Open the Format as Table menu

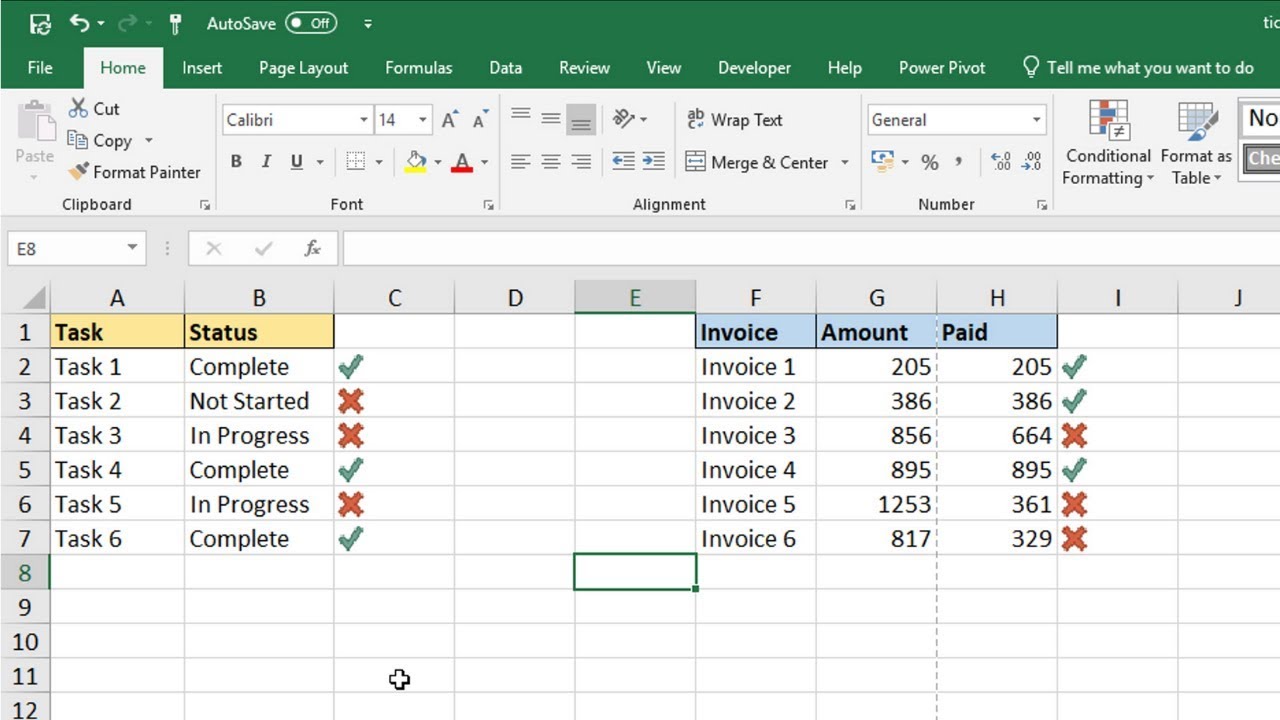click(1197, 143)
